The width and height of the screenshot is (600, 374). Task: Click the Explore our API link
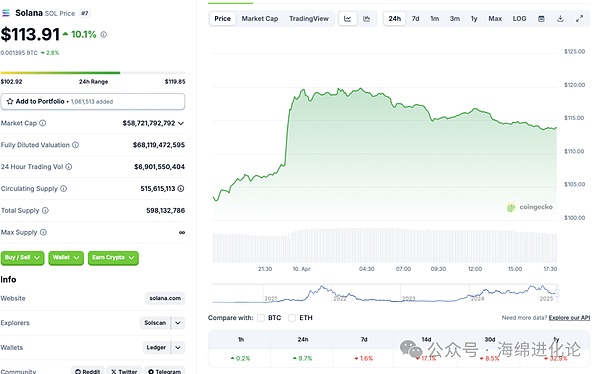569,318
